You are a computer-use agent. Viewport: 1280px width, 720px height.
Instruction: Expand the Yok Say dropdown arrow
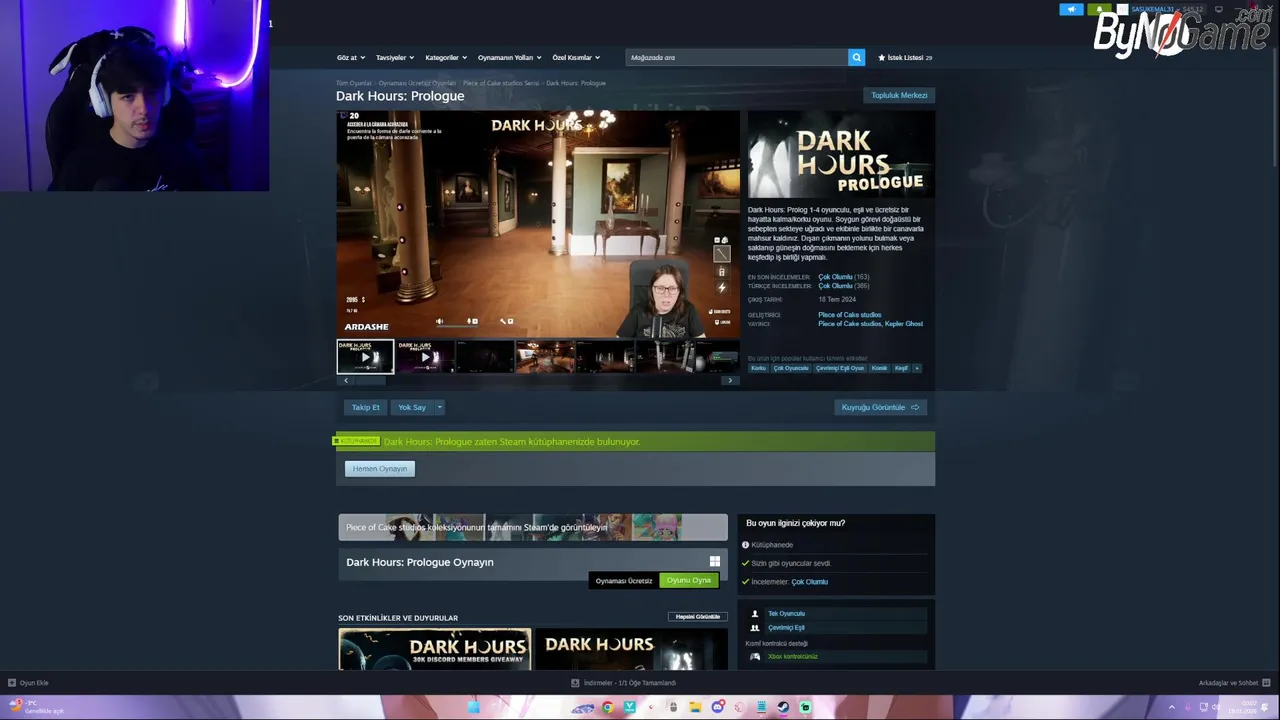click(x=439, y=407)
